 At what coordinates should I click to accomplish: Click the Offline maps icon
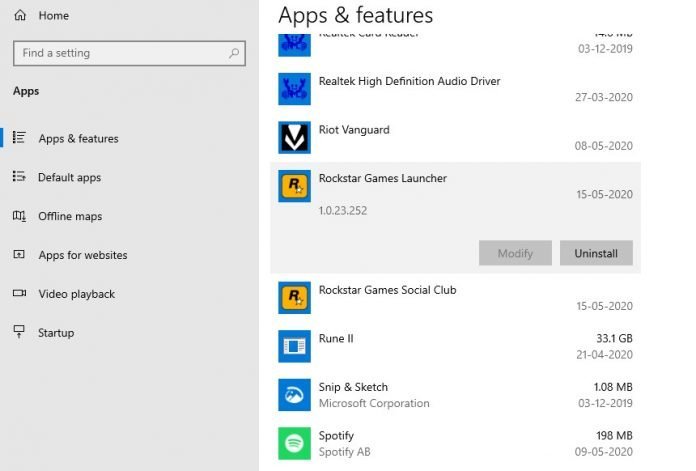point(19,216)
